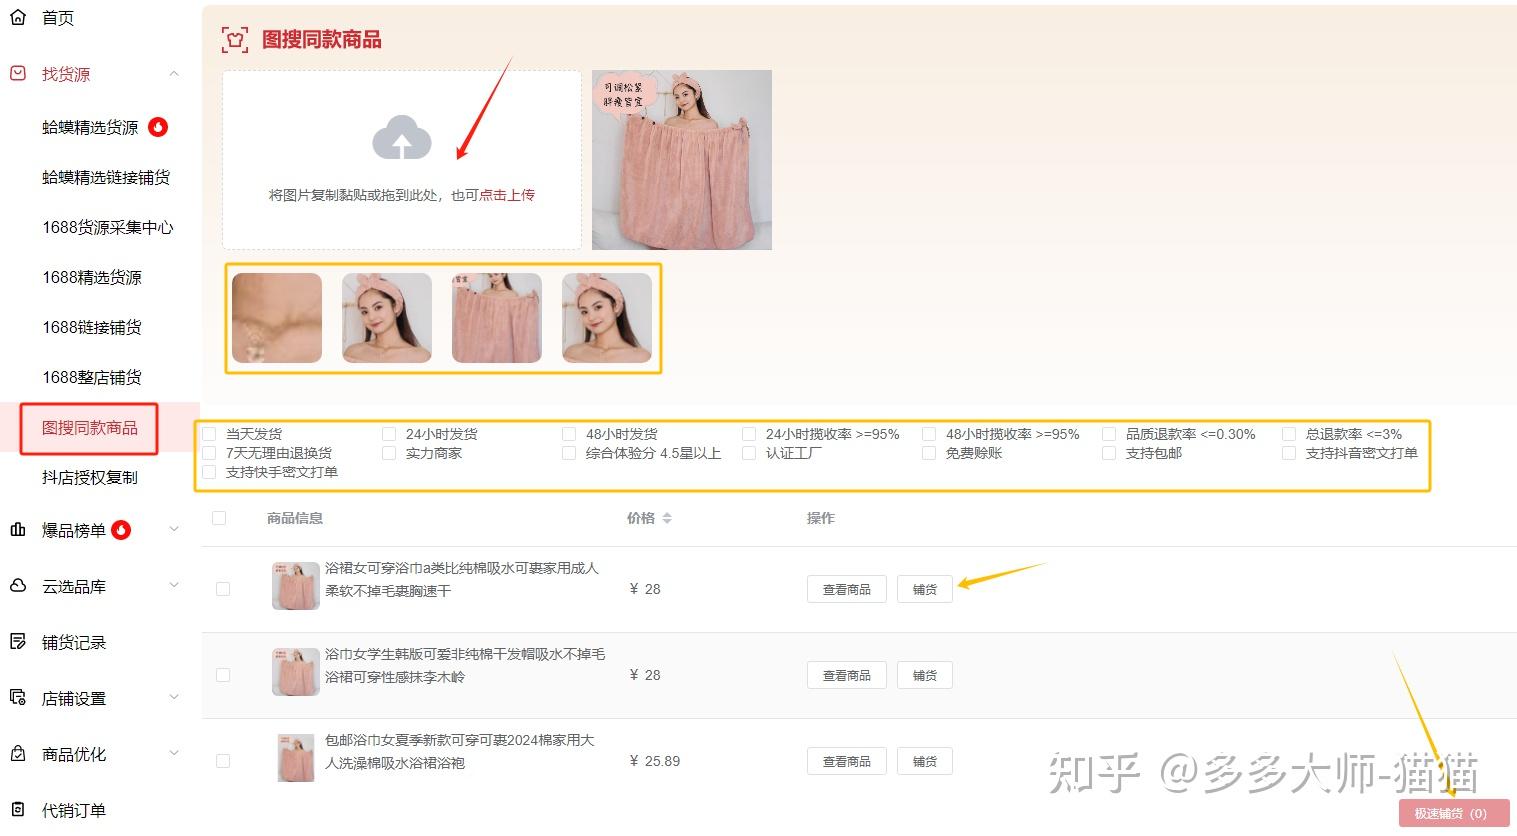Select 抖店授权复制 in sidebar menu
The width and height of the screenshot is (1517, 836).
click(90, 477)
